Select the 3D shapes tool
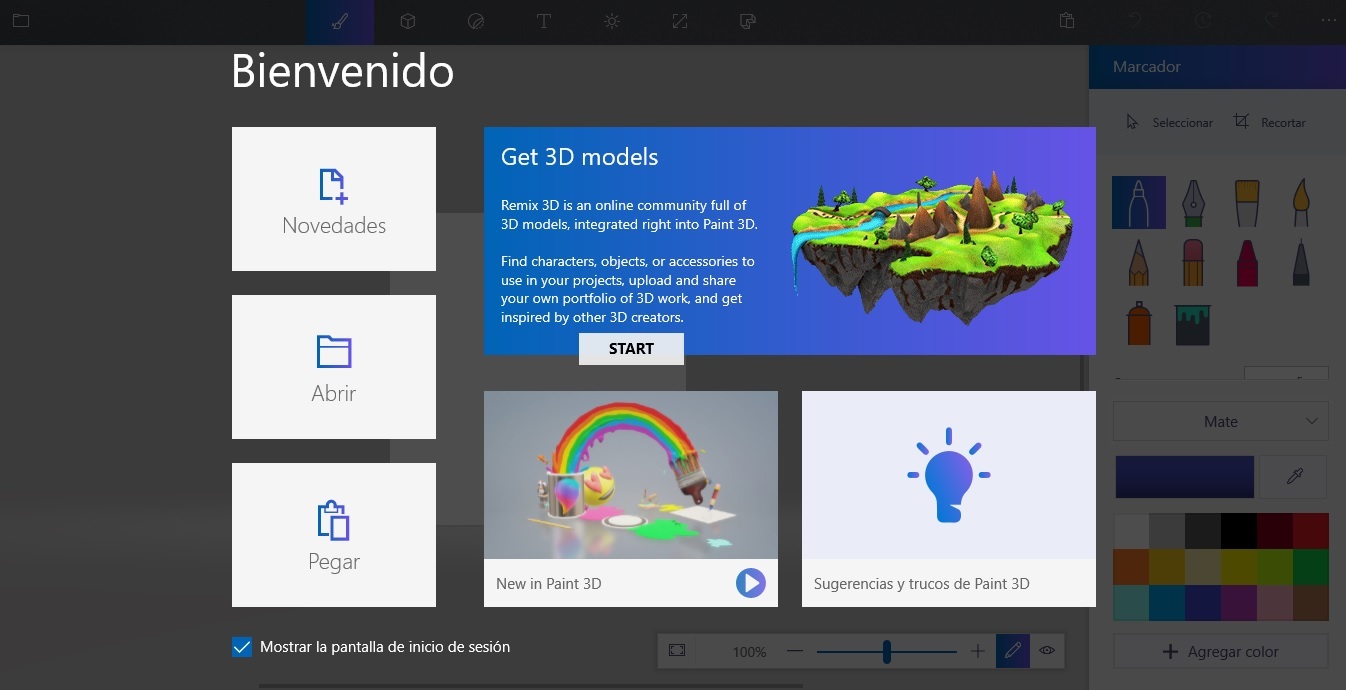1346x690 pixels. (408, 21)
